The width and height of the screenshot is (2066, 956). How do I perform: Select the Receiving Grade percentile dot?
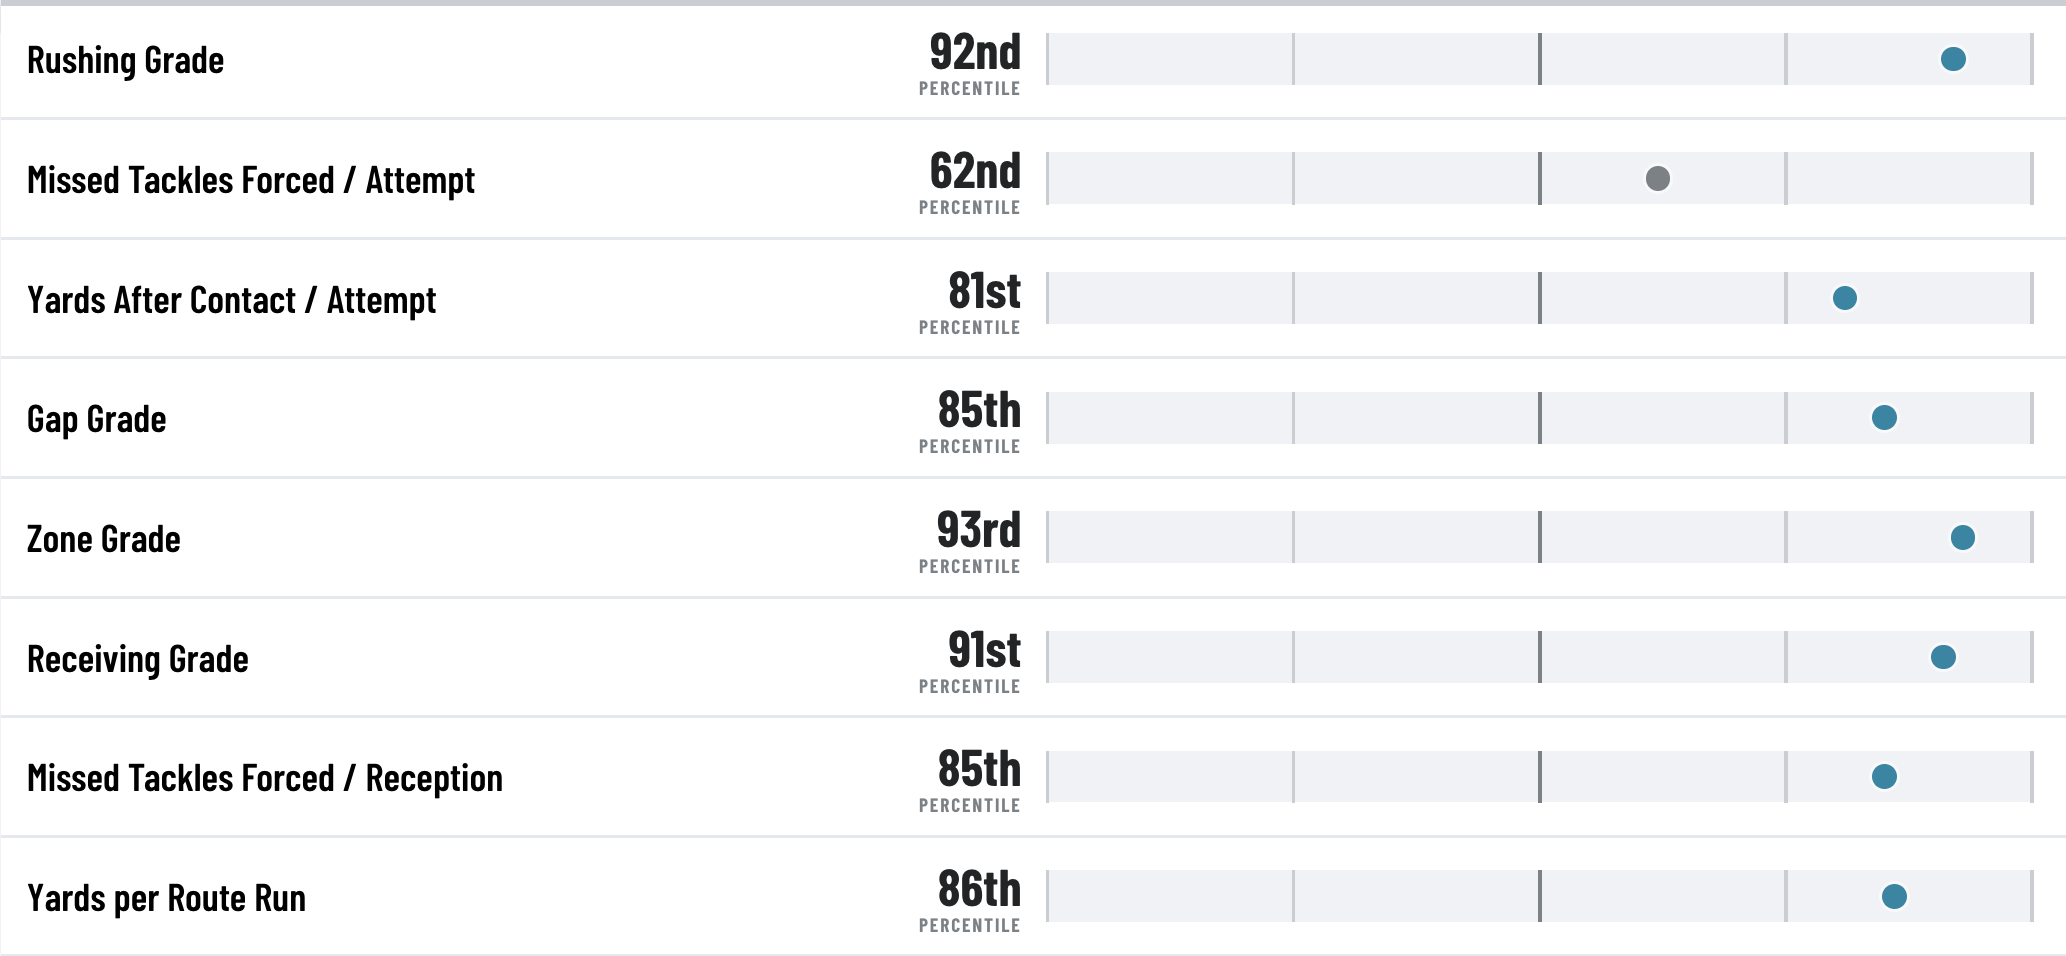[1943, 657]
